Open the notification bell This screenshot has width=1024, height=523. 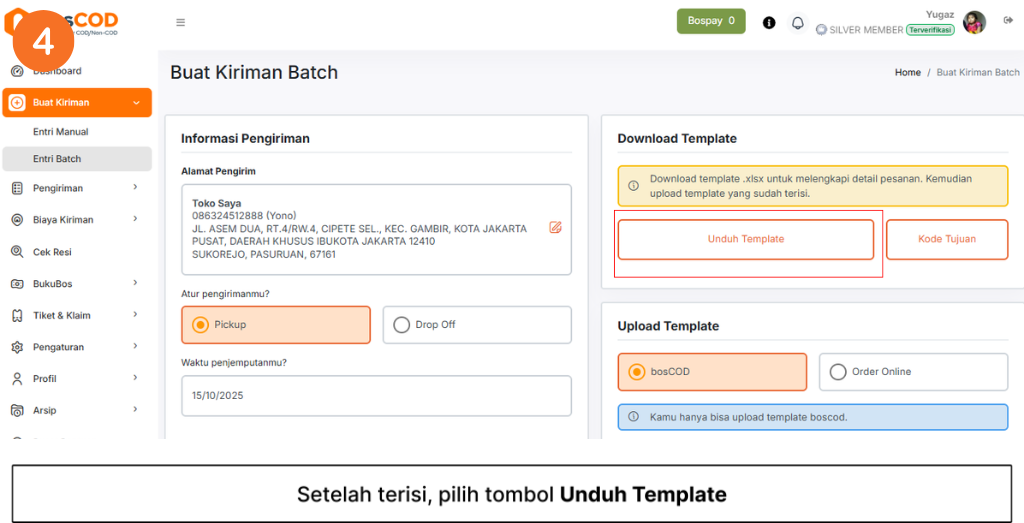(x=798, y=22)
